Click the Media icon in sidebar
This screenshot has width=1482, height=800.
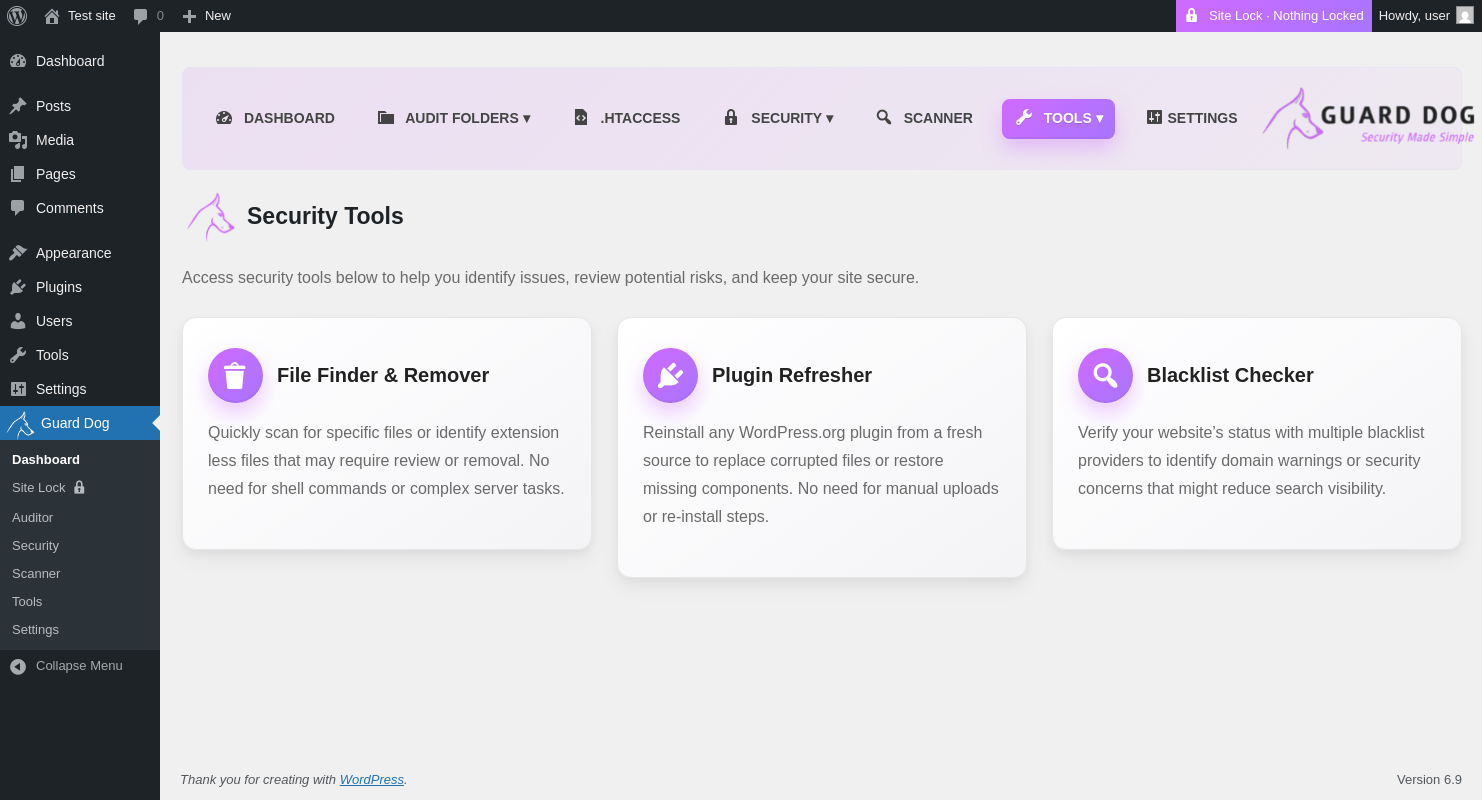[x=18, y=140]
